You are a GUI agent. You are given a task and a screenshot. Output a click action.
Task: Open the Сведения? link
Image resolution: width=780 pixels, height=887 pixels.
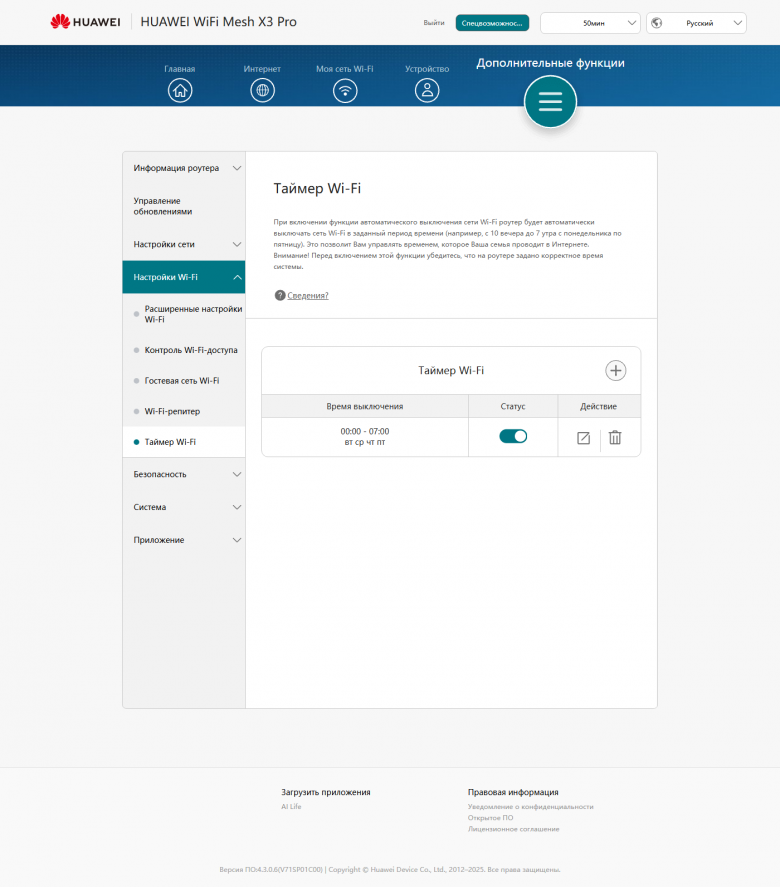308,295
